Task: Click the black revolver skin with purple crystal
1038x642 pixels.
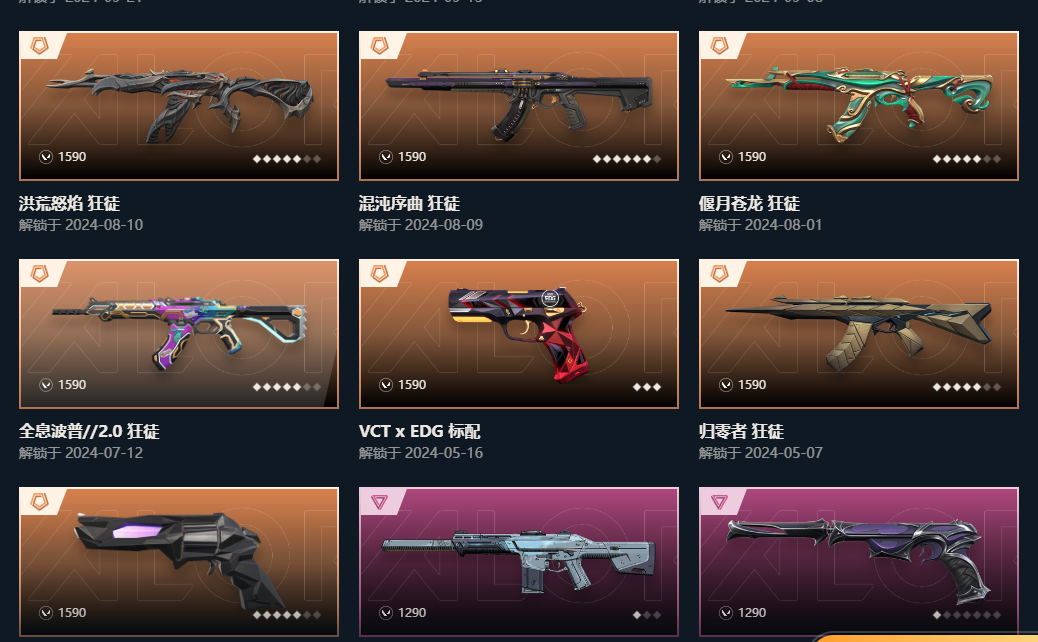Action: [179, 562]
